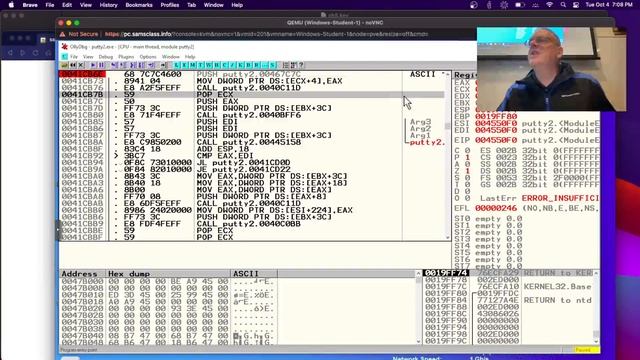
Task: Select the ADD ESP,18 instruction row
Action: coord(252,149)
